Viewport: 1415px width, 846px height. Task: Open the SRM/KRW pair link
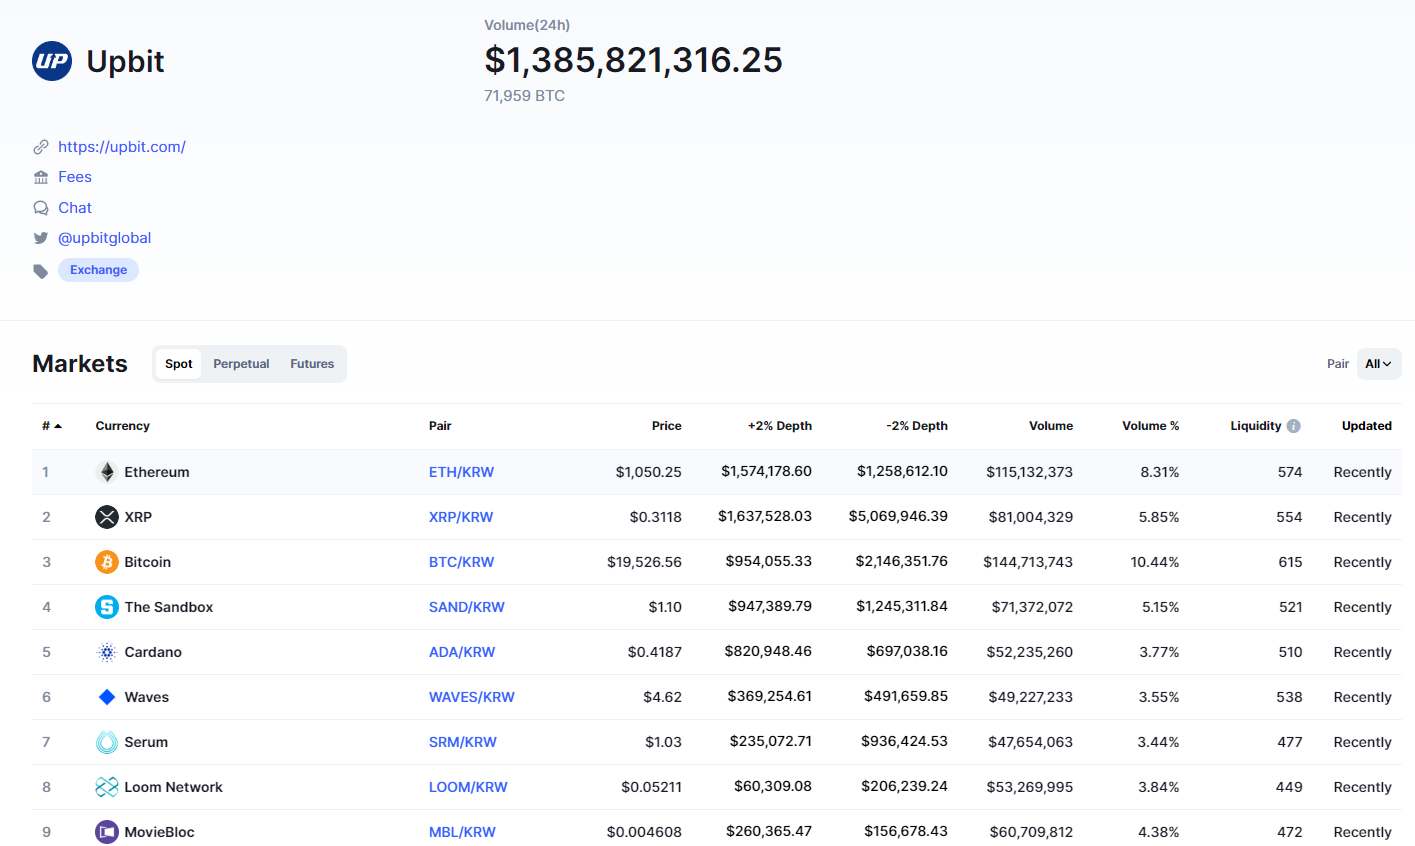(x=463, y=742)
